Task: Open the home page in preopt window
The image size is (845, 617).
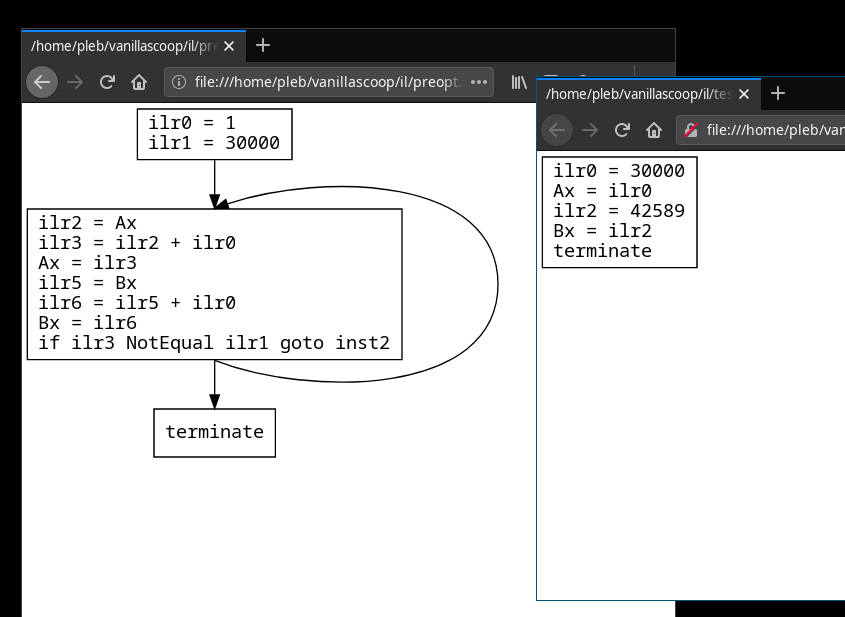Action: [139, 82]
